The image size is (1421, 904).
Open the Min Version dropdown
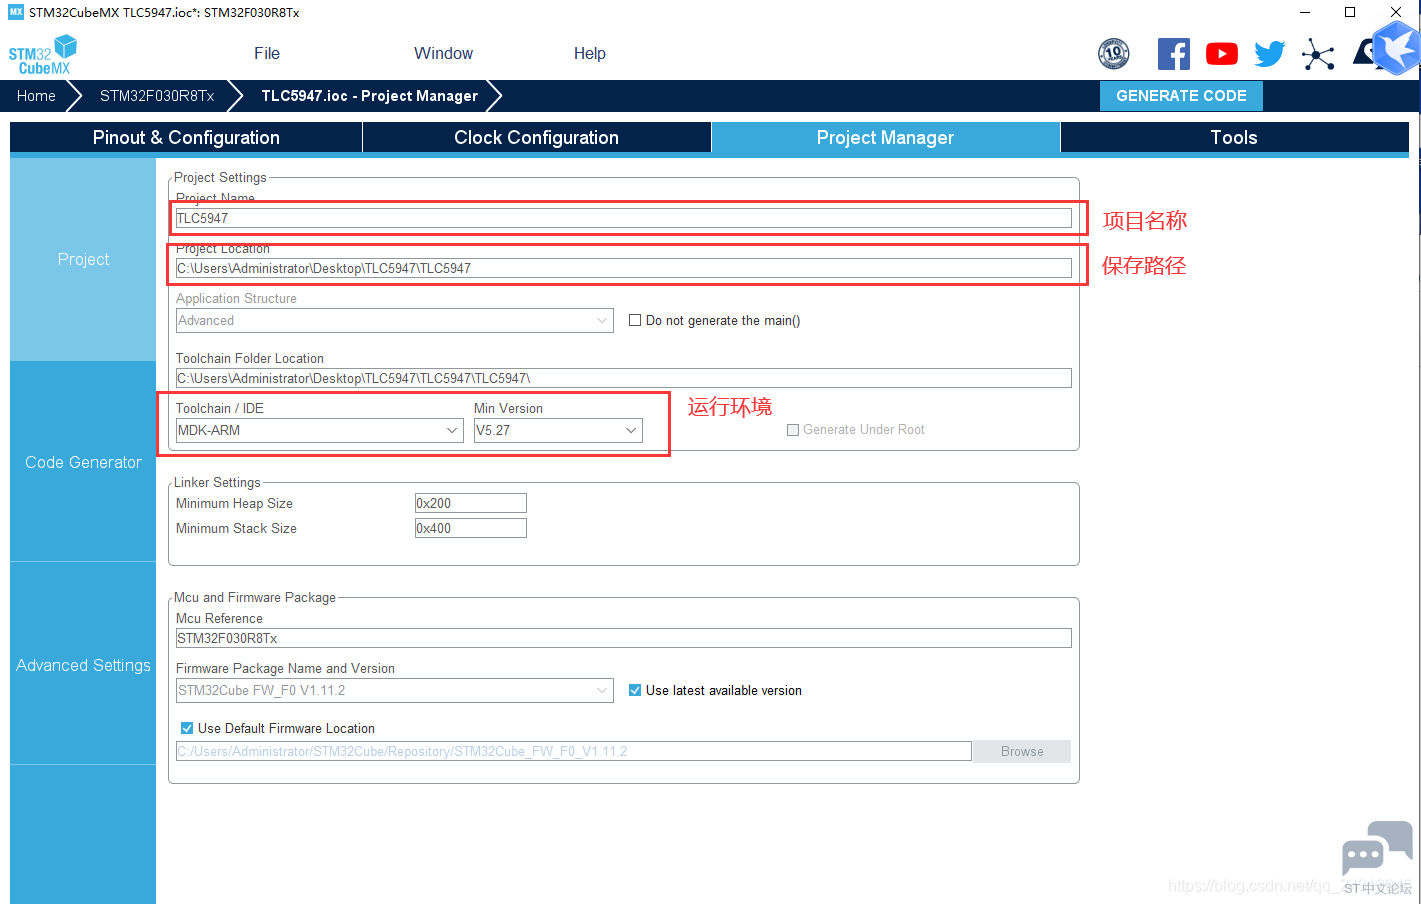558,430
